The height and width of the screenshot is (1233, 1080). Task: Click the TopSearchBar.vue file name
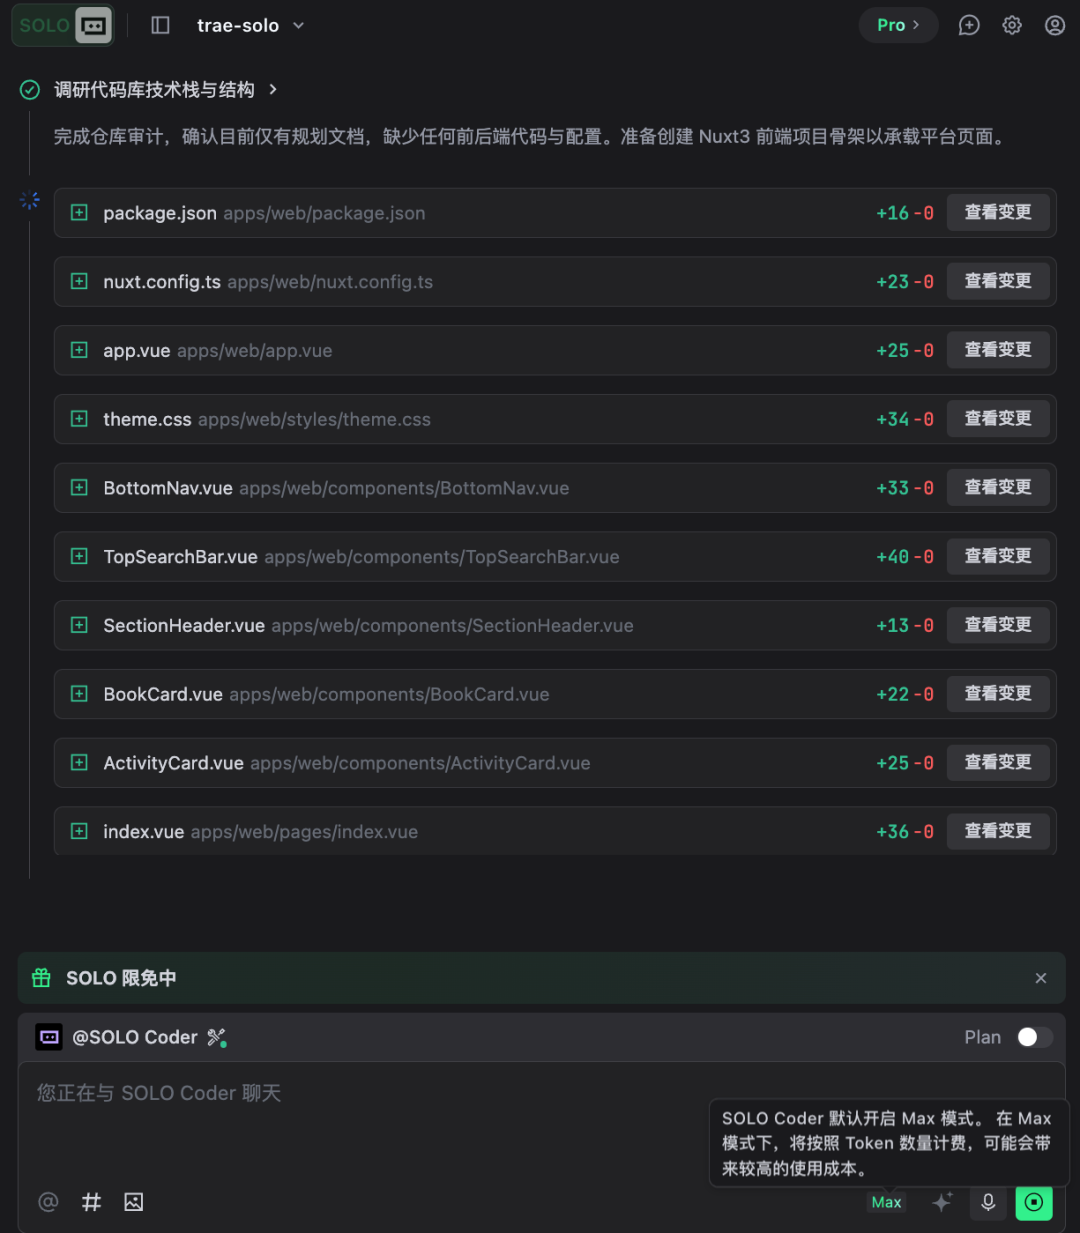point(181,557)
